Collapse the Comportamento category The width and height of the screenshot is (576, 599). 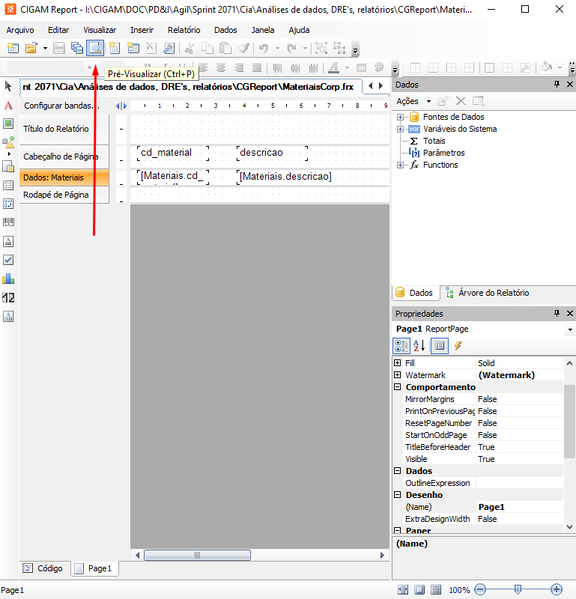[398, 387]
